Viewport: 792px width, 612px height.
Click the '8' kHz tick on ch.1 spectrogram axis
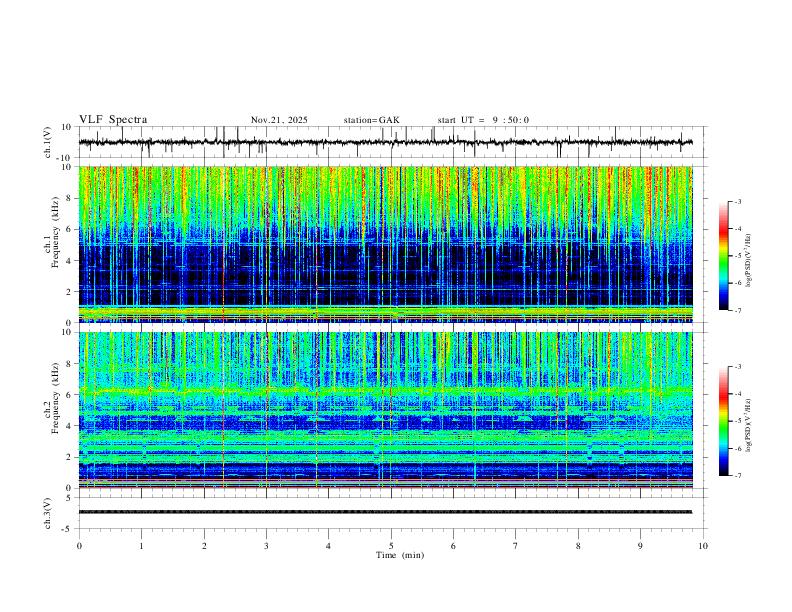point(70,198)
